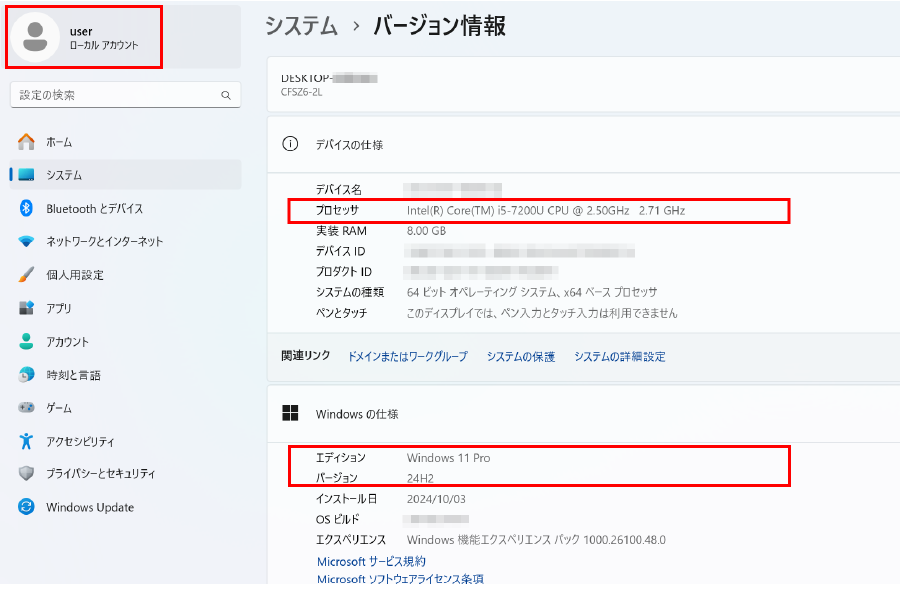Click the デバイス名 label
Screen dimensions: 900x600
tap(339, 189)
